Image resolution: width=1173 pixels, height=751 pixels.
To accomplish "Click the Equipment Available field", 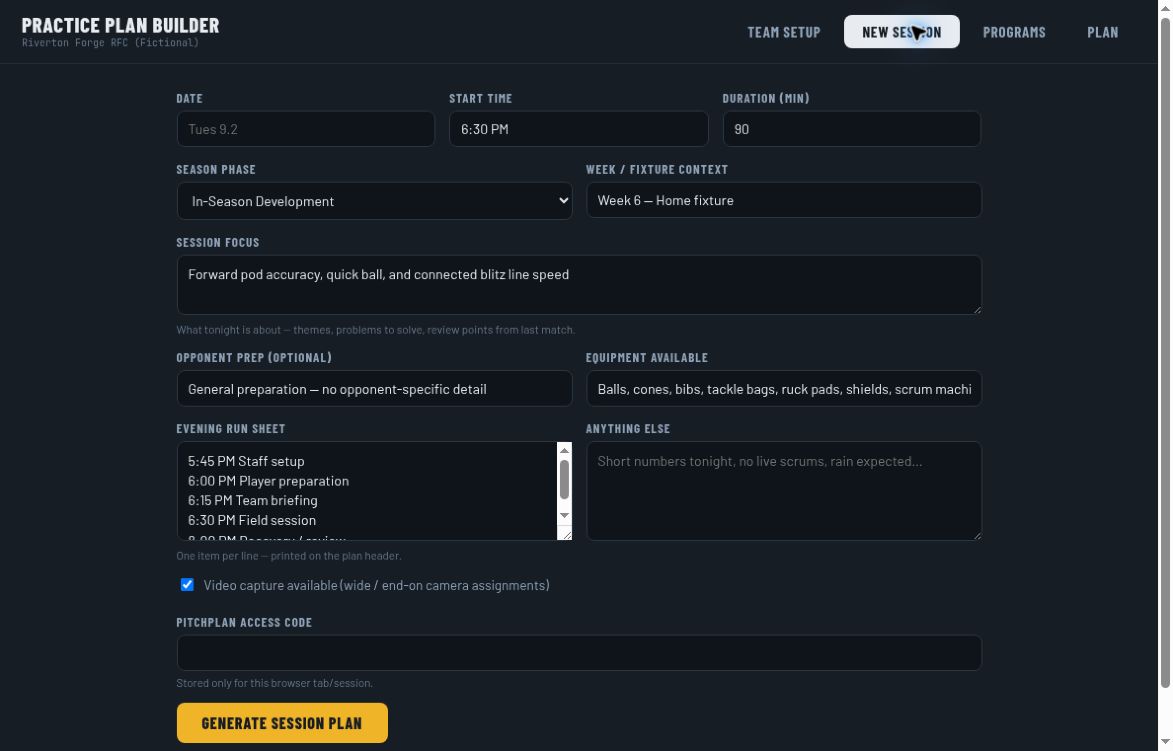I will click(783, 389).
